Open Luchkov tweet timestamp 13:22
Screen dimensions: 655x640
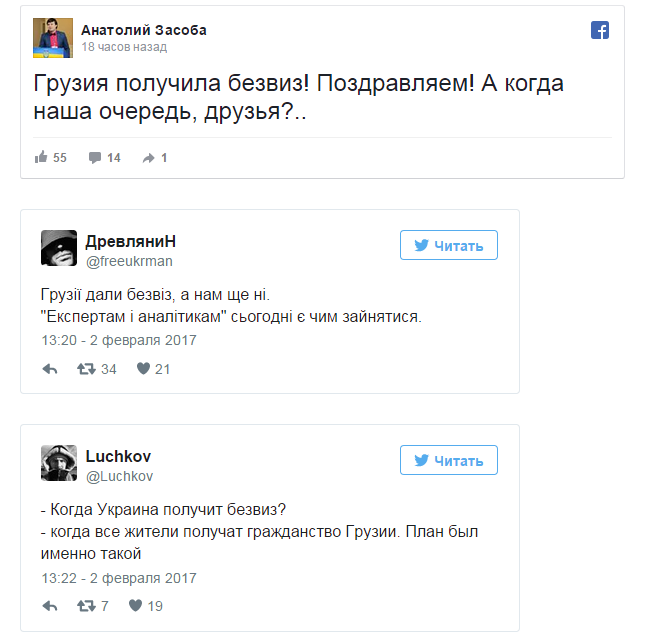point(118,578)
